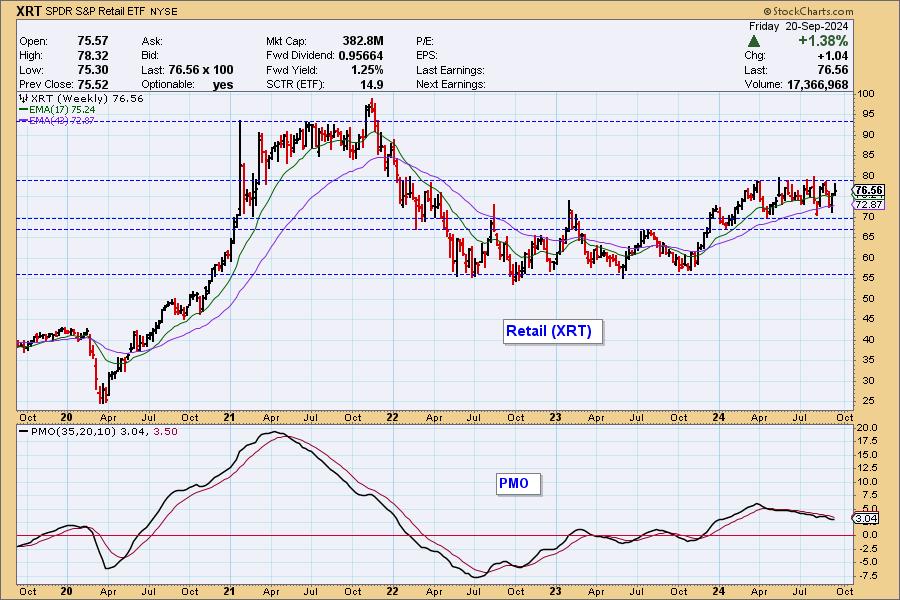The width and height of the screenshot is (900, 600).
Task: Click the 100 label on the price axis
Action: [x=866, y=94]
